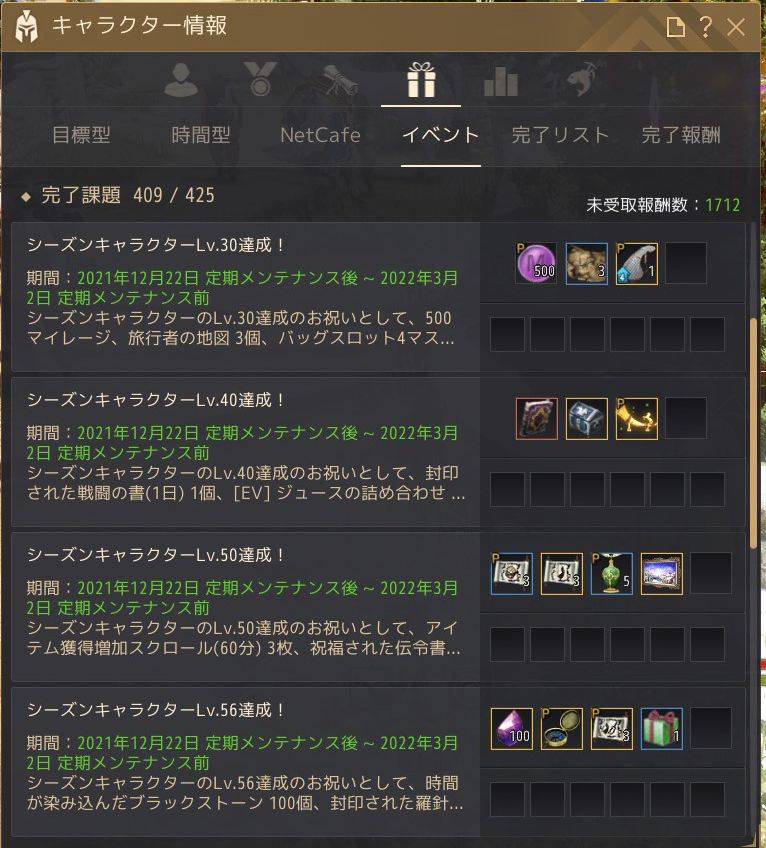The width and height of the screenshot is (766, 848).
Task: Click the 500 mileage purple coin reward
Action: click(x=536, y=263)
